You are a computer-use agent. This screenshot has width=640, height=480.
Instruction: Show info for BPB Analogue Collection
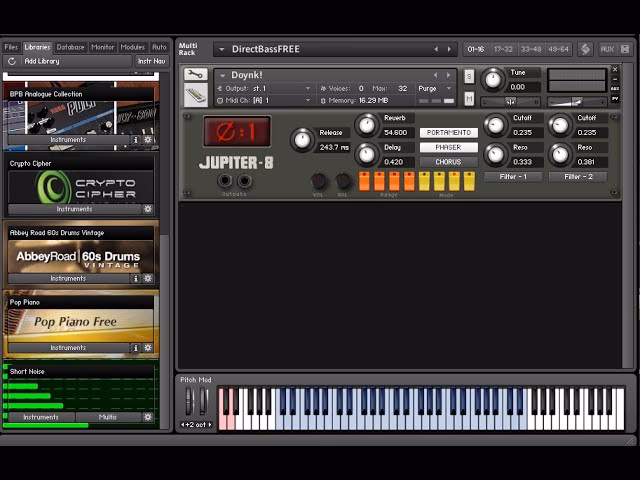(136, 140)
